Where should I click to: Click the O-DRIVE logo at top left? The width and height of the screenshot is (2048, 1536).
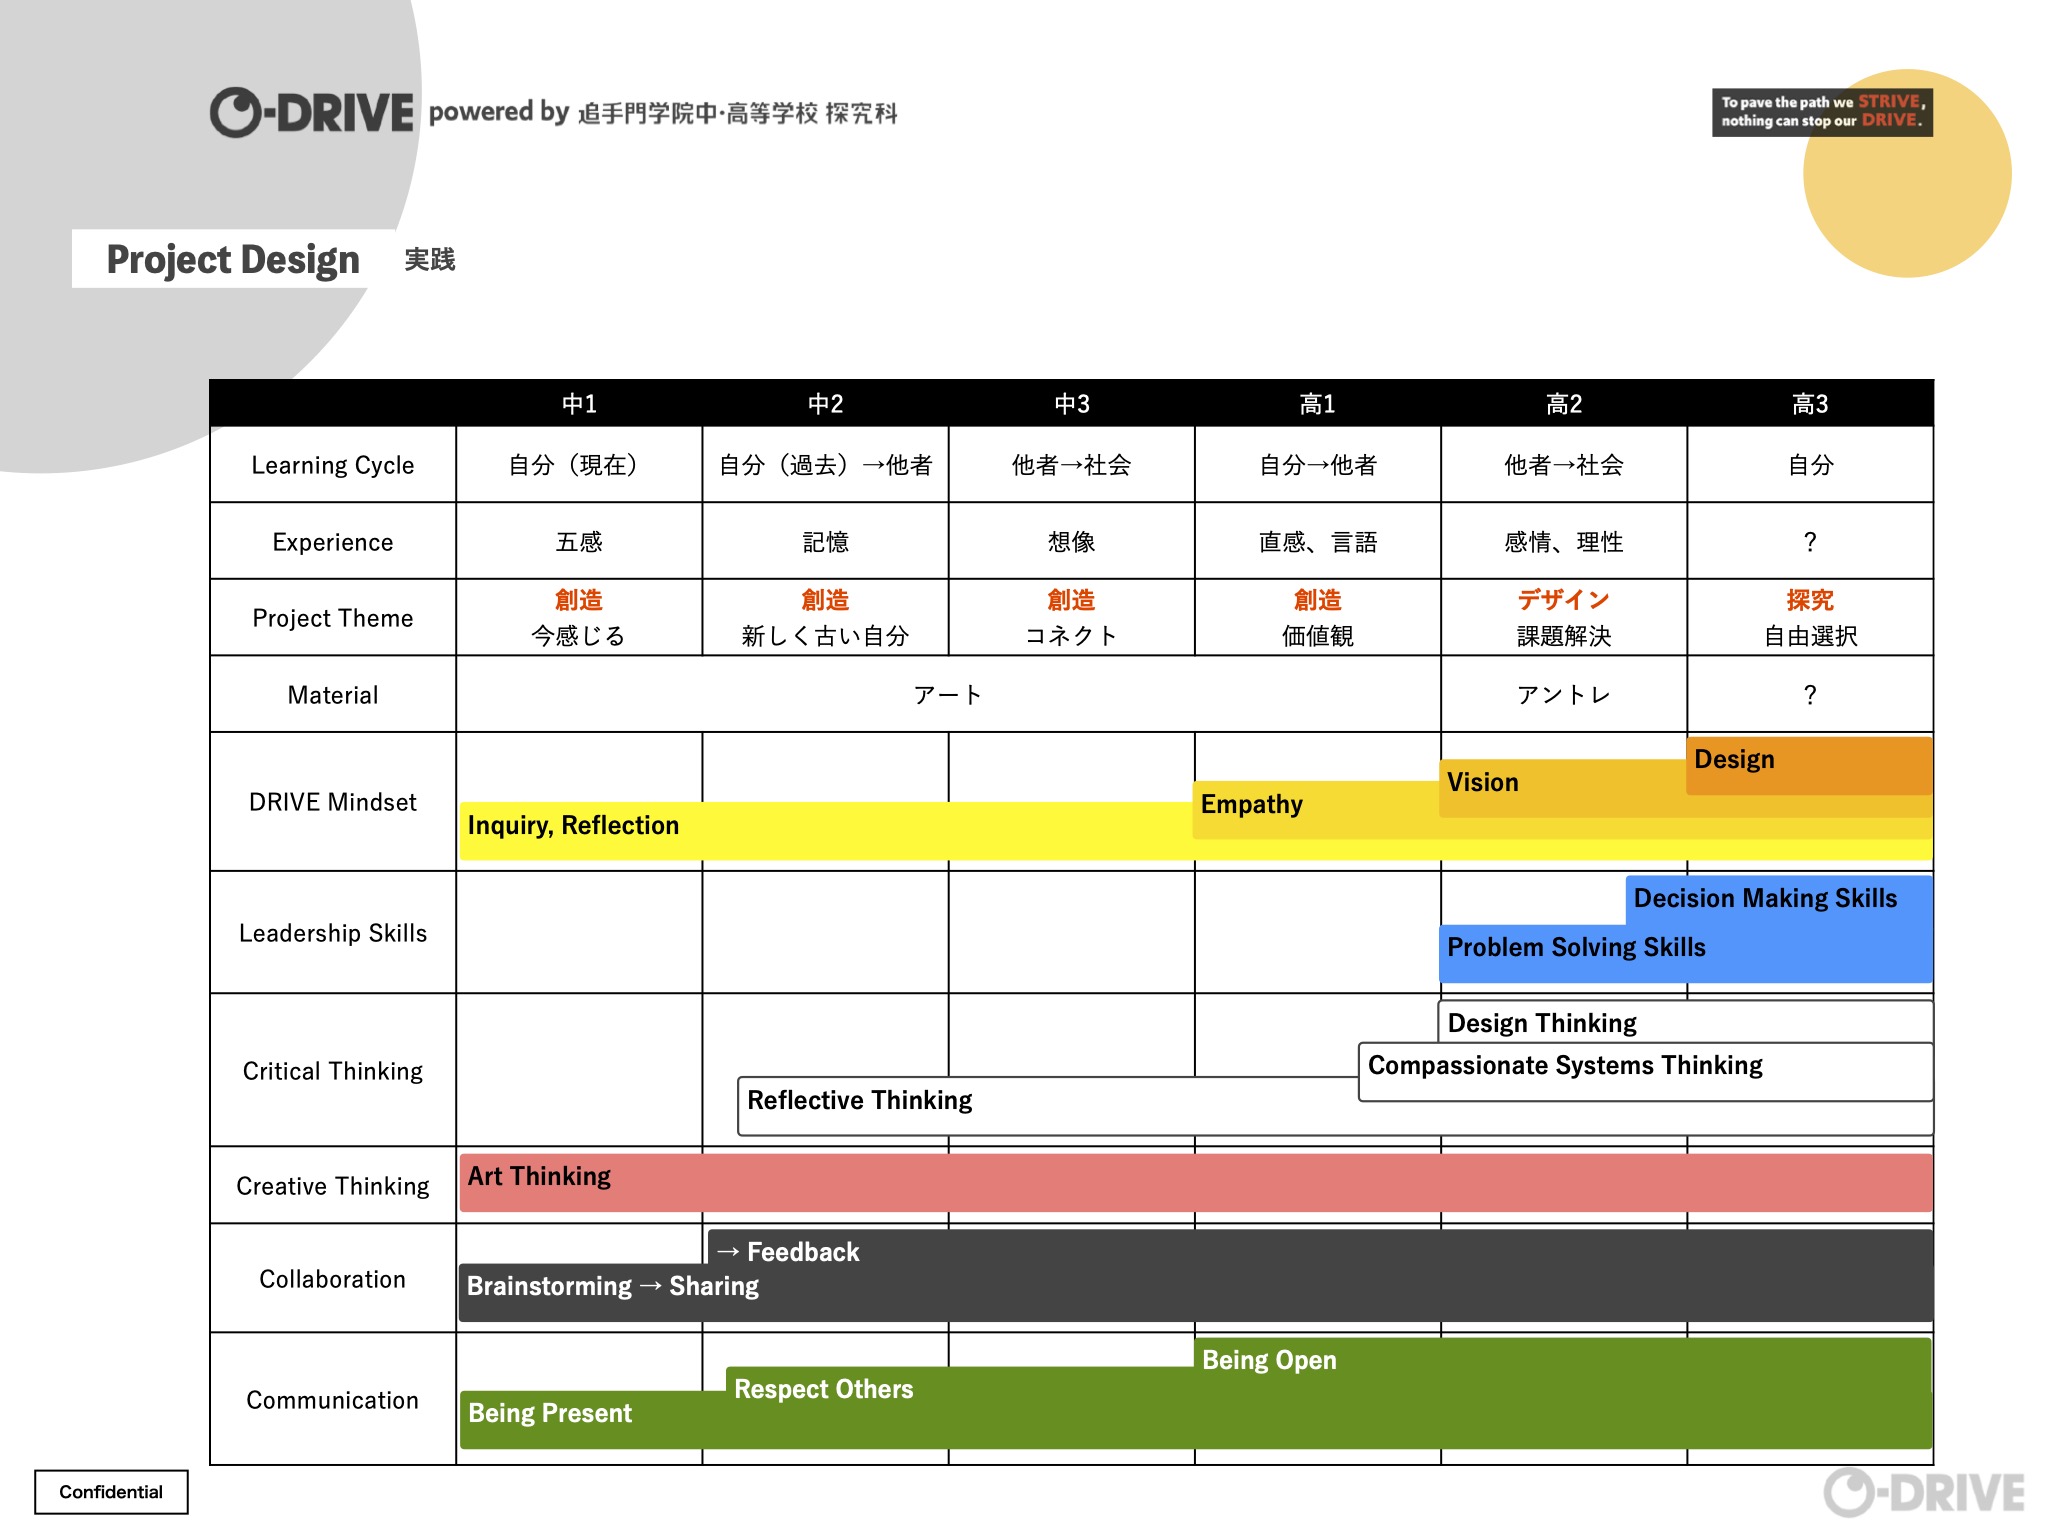[311, 112]
